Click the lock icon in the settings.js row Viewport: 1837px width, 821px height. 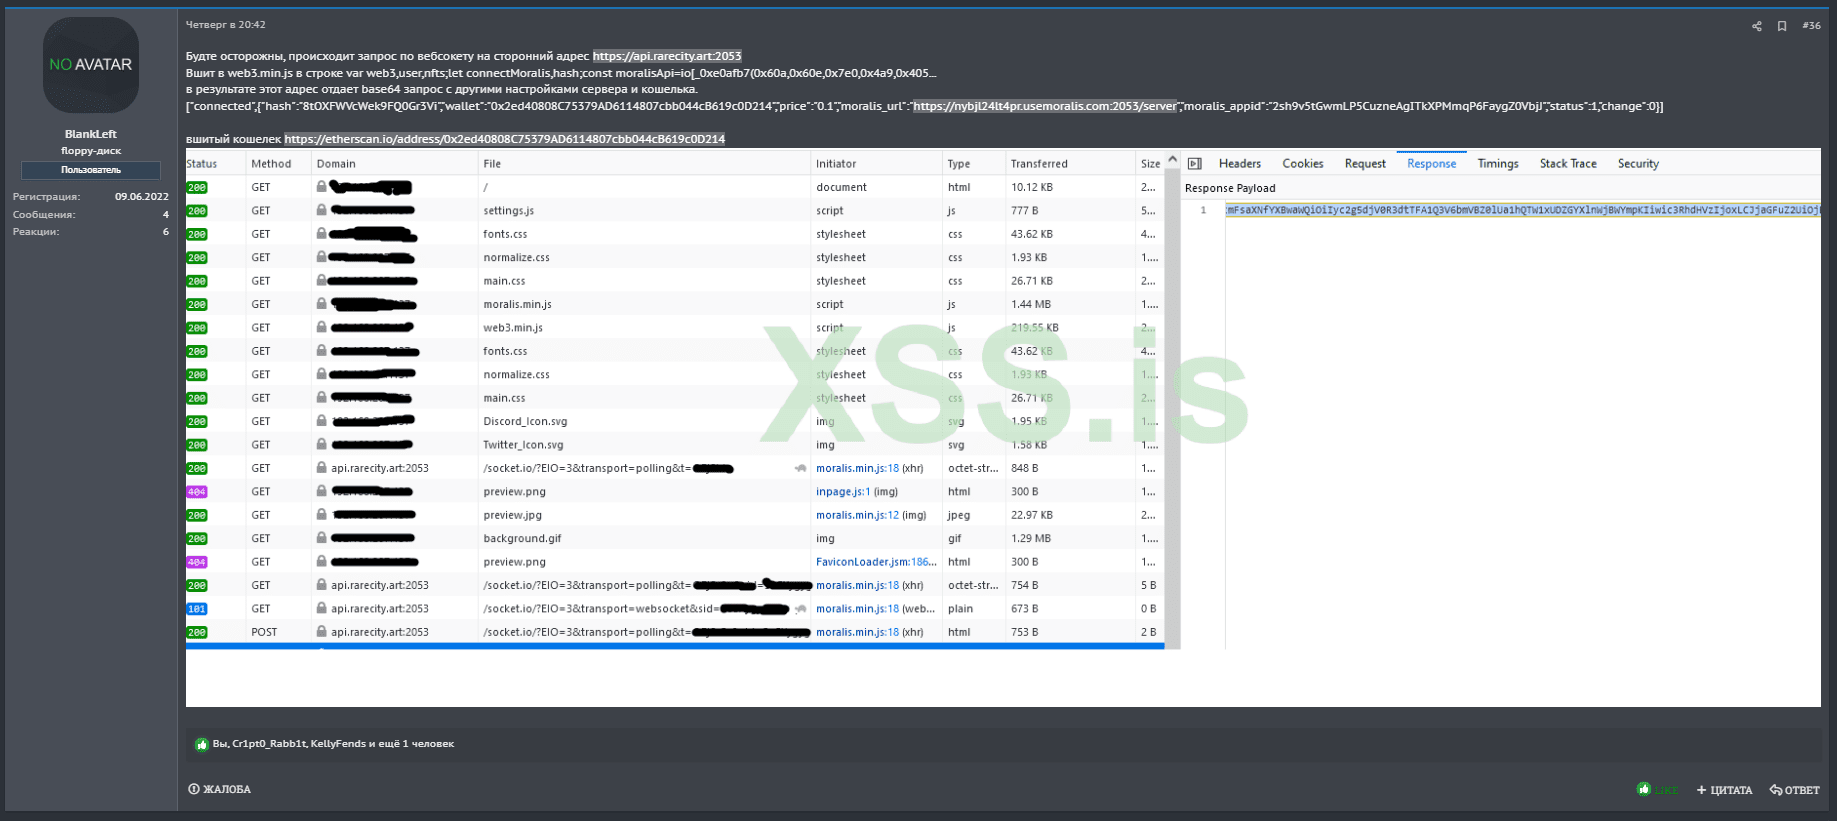pyautogui.click(x=321, y=211)
